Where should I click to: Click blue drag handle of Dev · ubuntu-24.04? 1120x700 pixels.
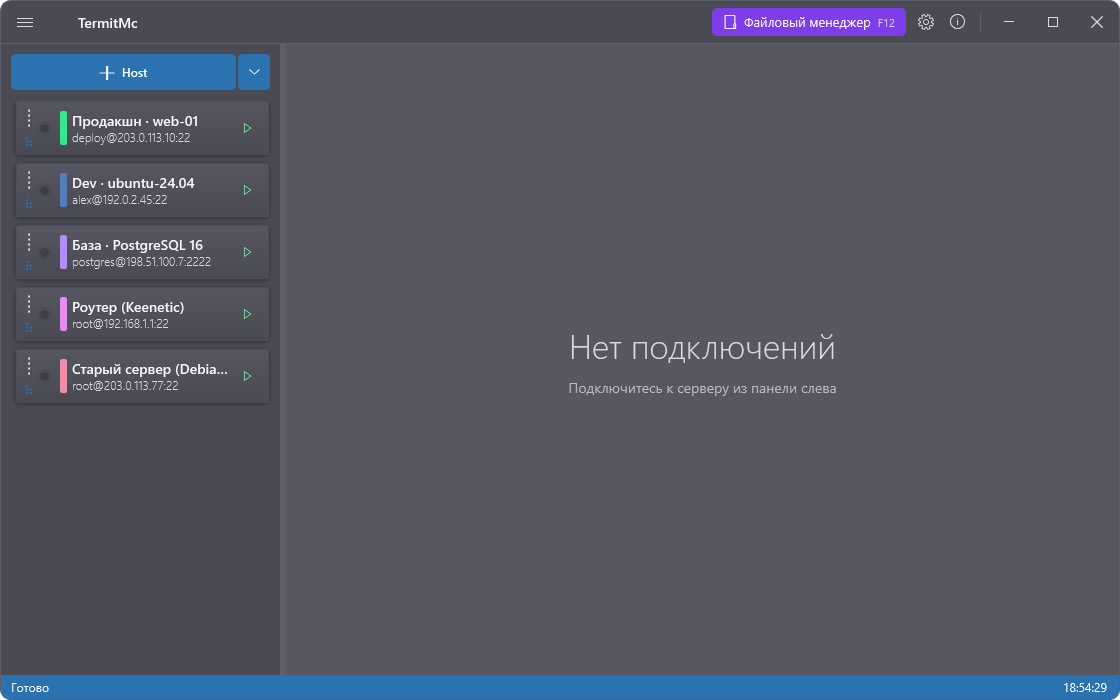29,204
